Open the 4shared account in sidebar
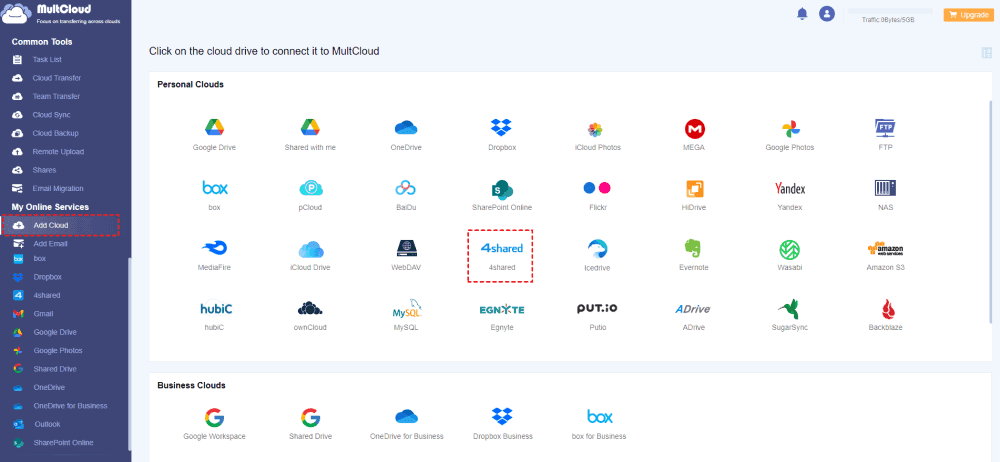This screenshot has height=462, width=1000. pyautogui.click(x=47, y=295)
